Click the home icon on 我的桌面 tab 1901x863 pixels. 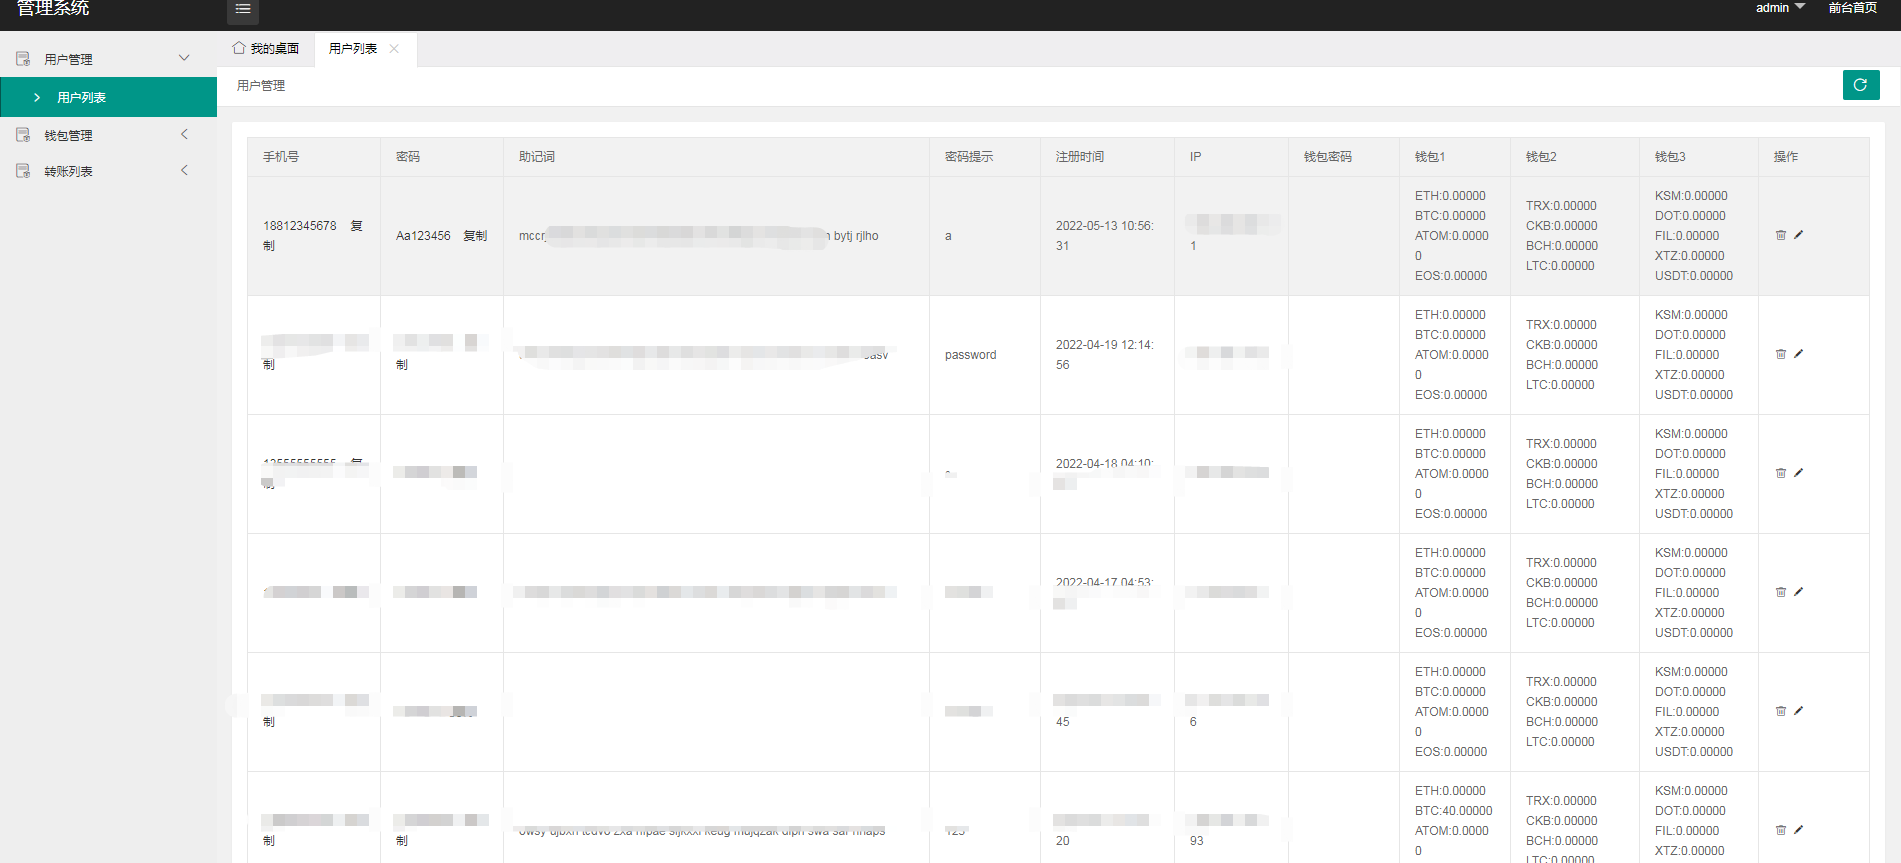click(x=239, y=48)
